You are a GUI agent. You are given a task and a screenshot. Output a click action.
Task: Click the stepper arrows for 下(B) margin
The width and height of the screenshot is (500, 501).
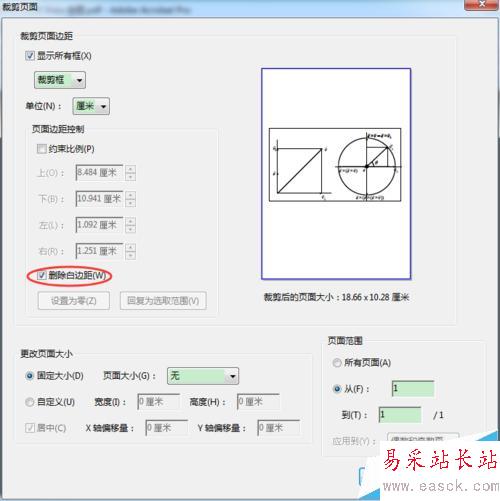(130, 199)
